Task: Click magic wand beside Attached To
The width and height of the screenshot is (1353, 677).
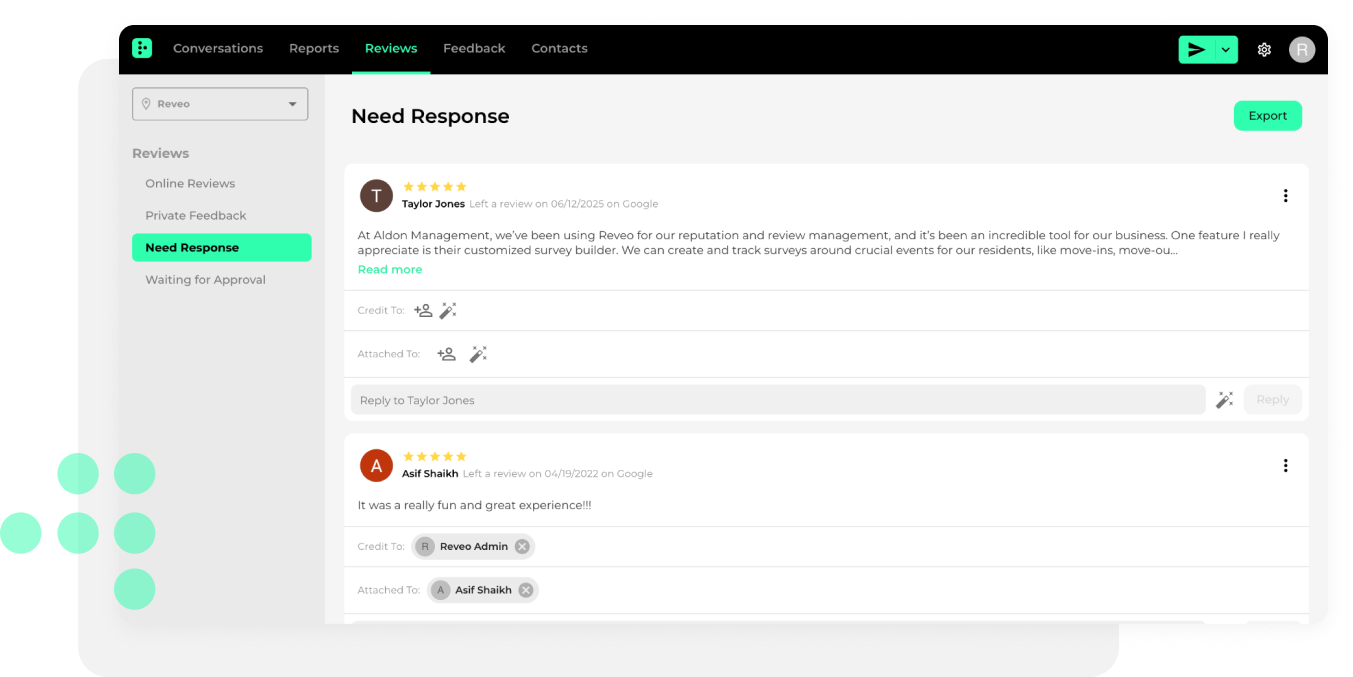Action: coord(478,354)
